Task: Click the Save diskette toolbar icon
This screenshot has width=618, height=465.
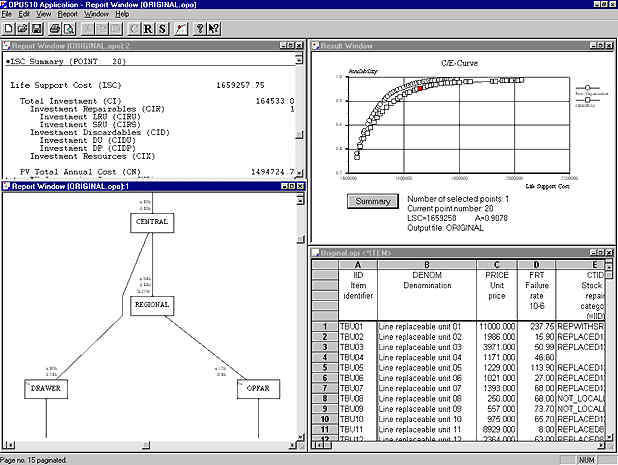Action: coord(36,28)
